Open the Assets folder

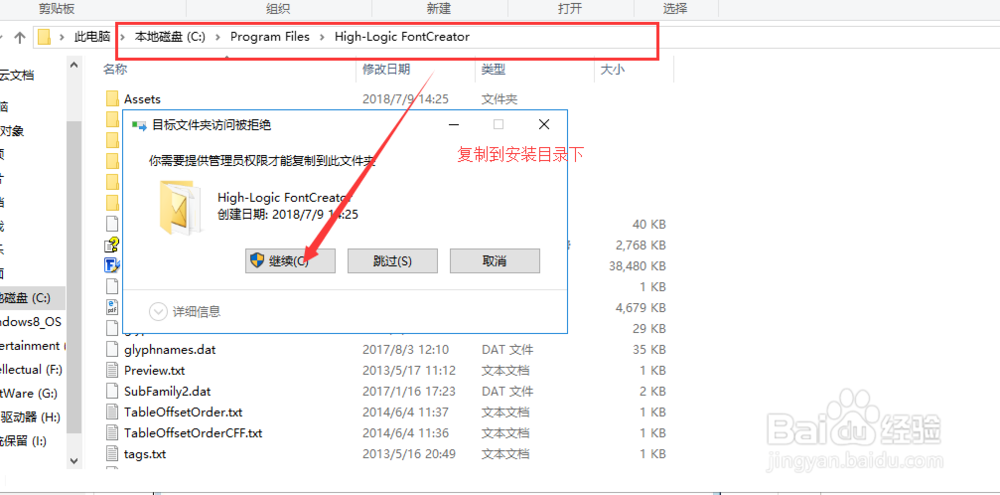pyautogui.click(x=142, y=99)
